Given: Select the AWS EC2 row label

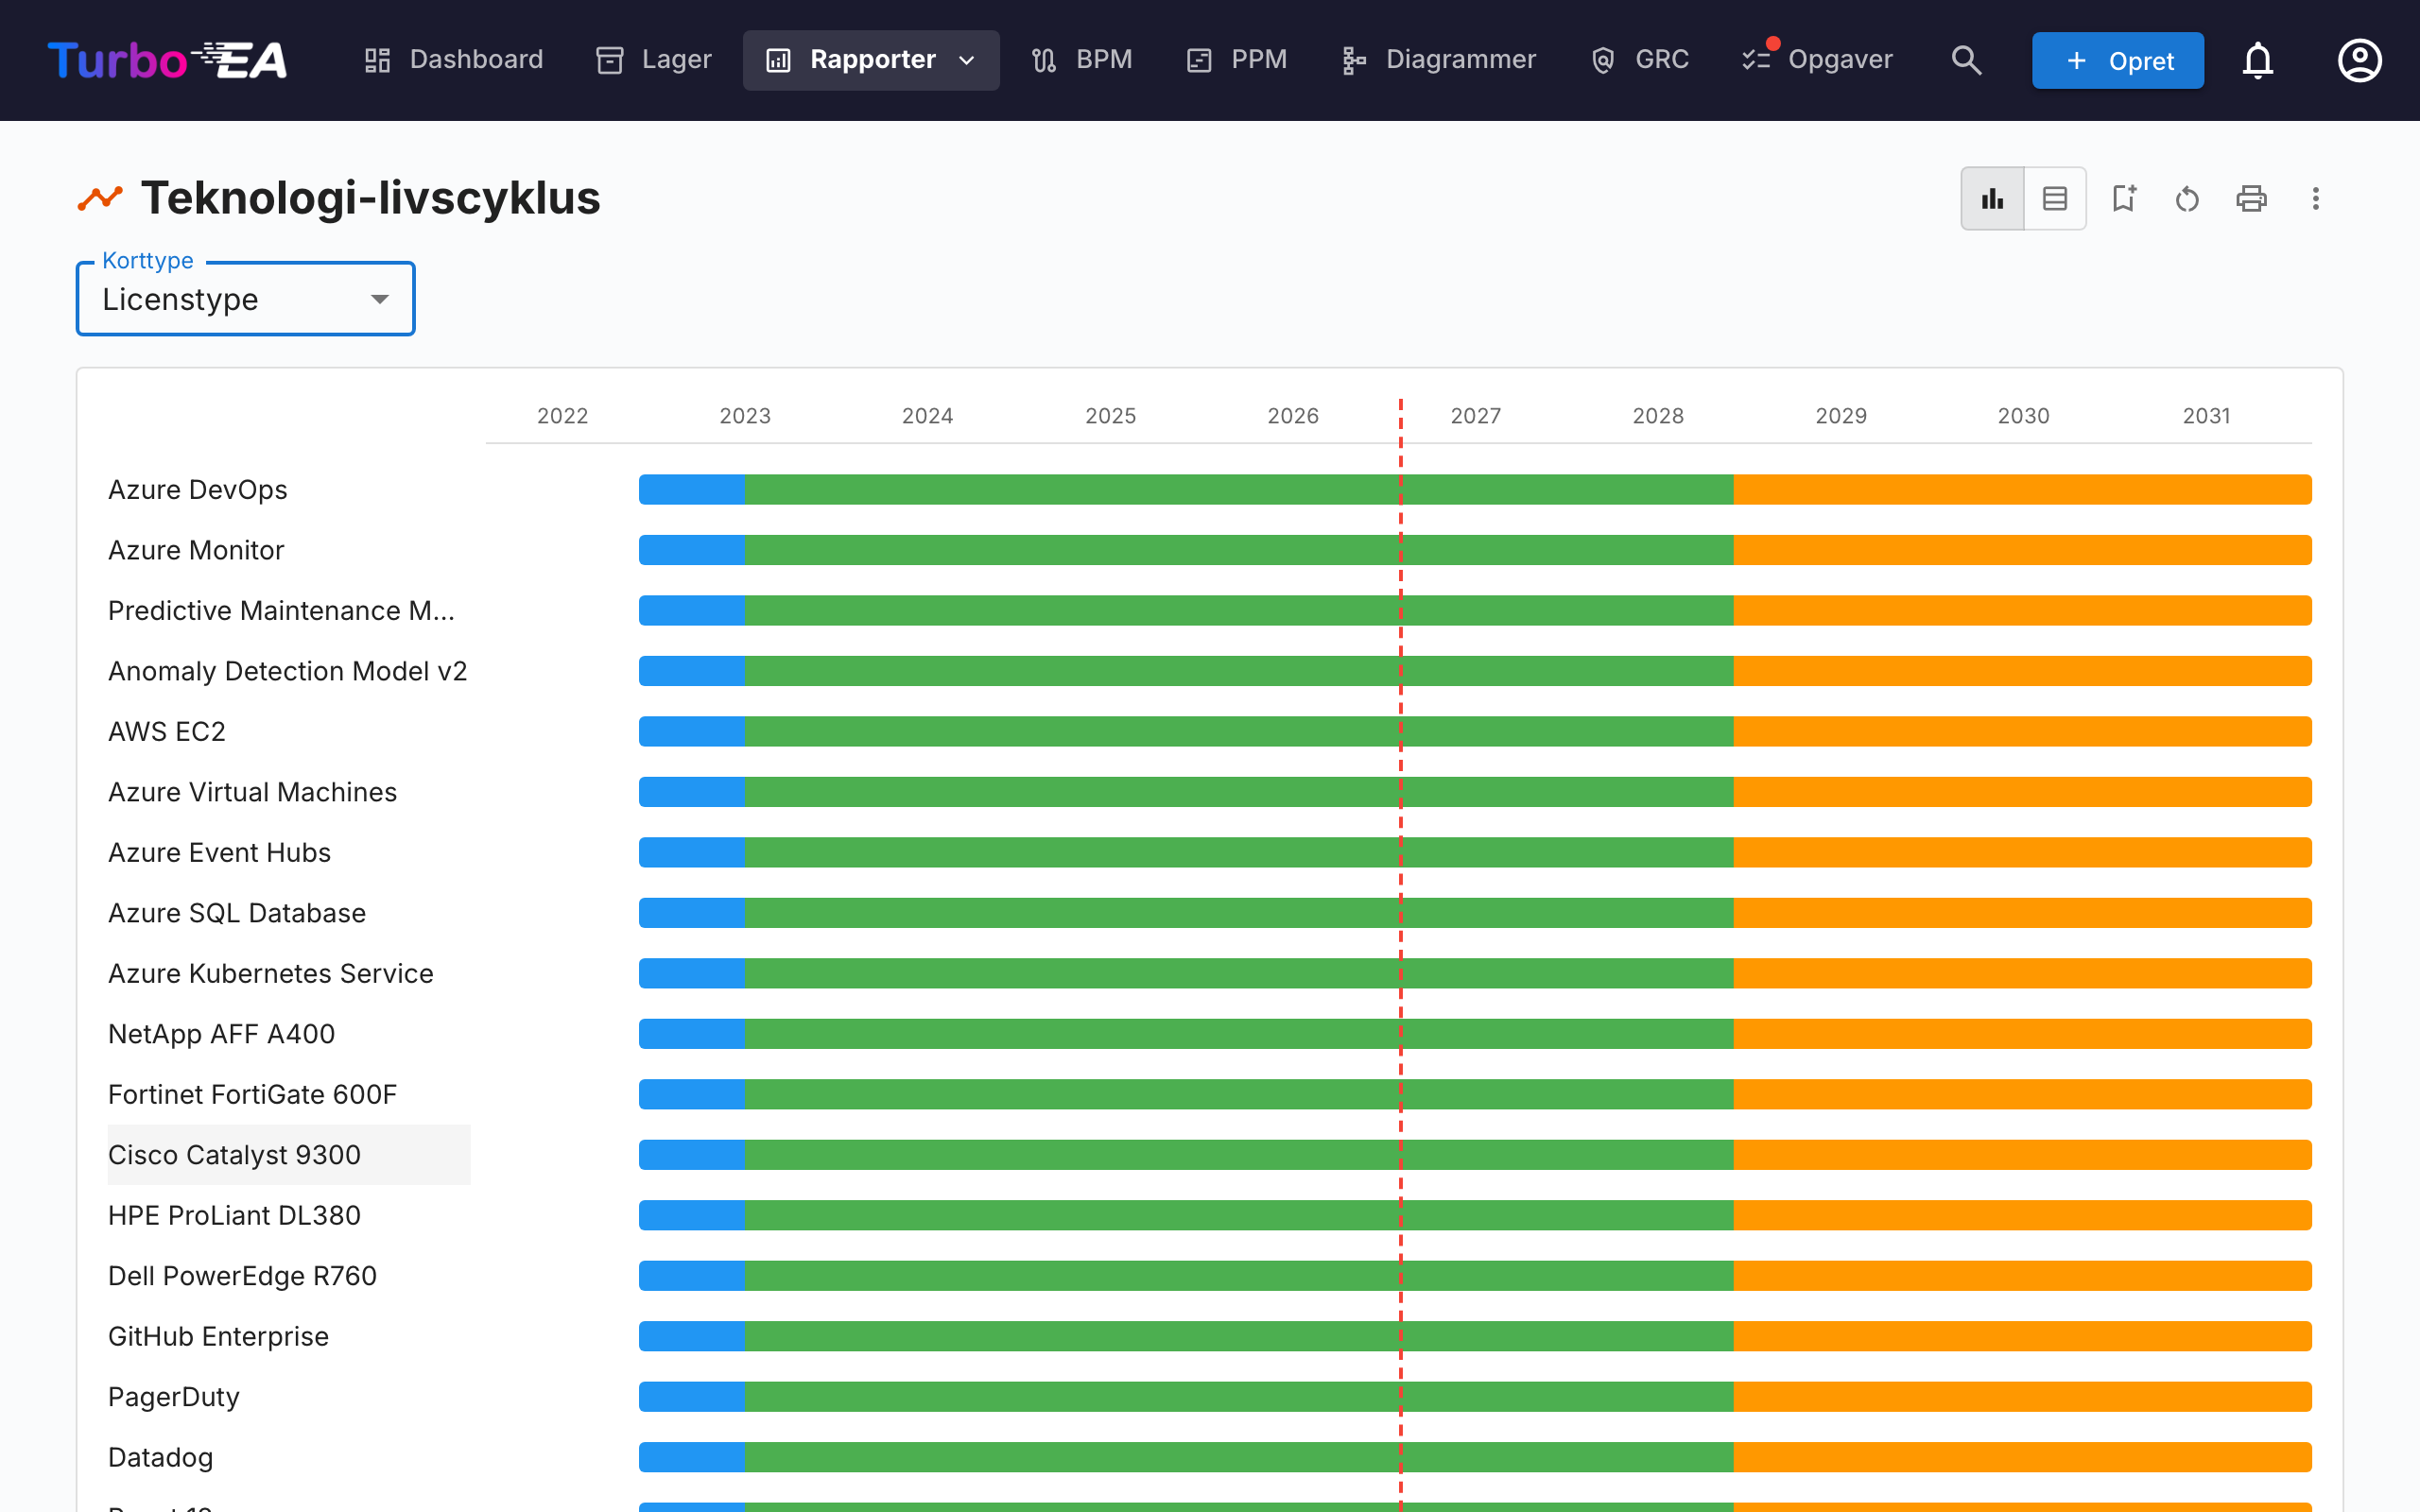Looking at the screenshot, I should click(167, 732).
